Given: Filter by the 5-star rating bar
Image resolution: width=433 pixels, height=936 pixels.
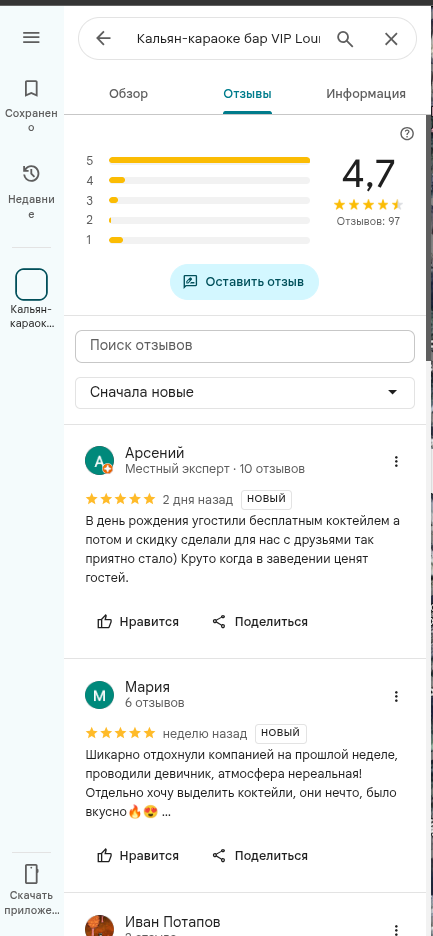Looking at the screenshot, I should tap(198, 161).
